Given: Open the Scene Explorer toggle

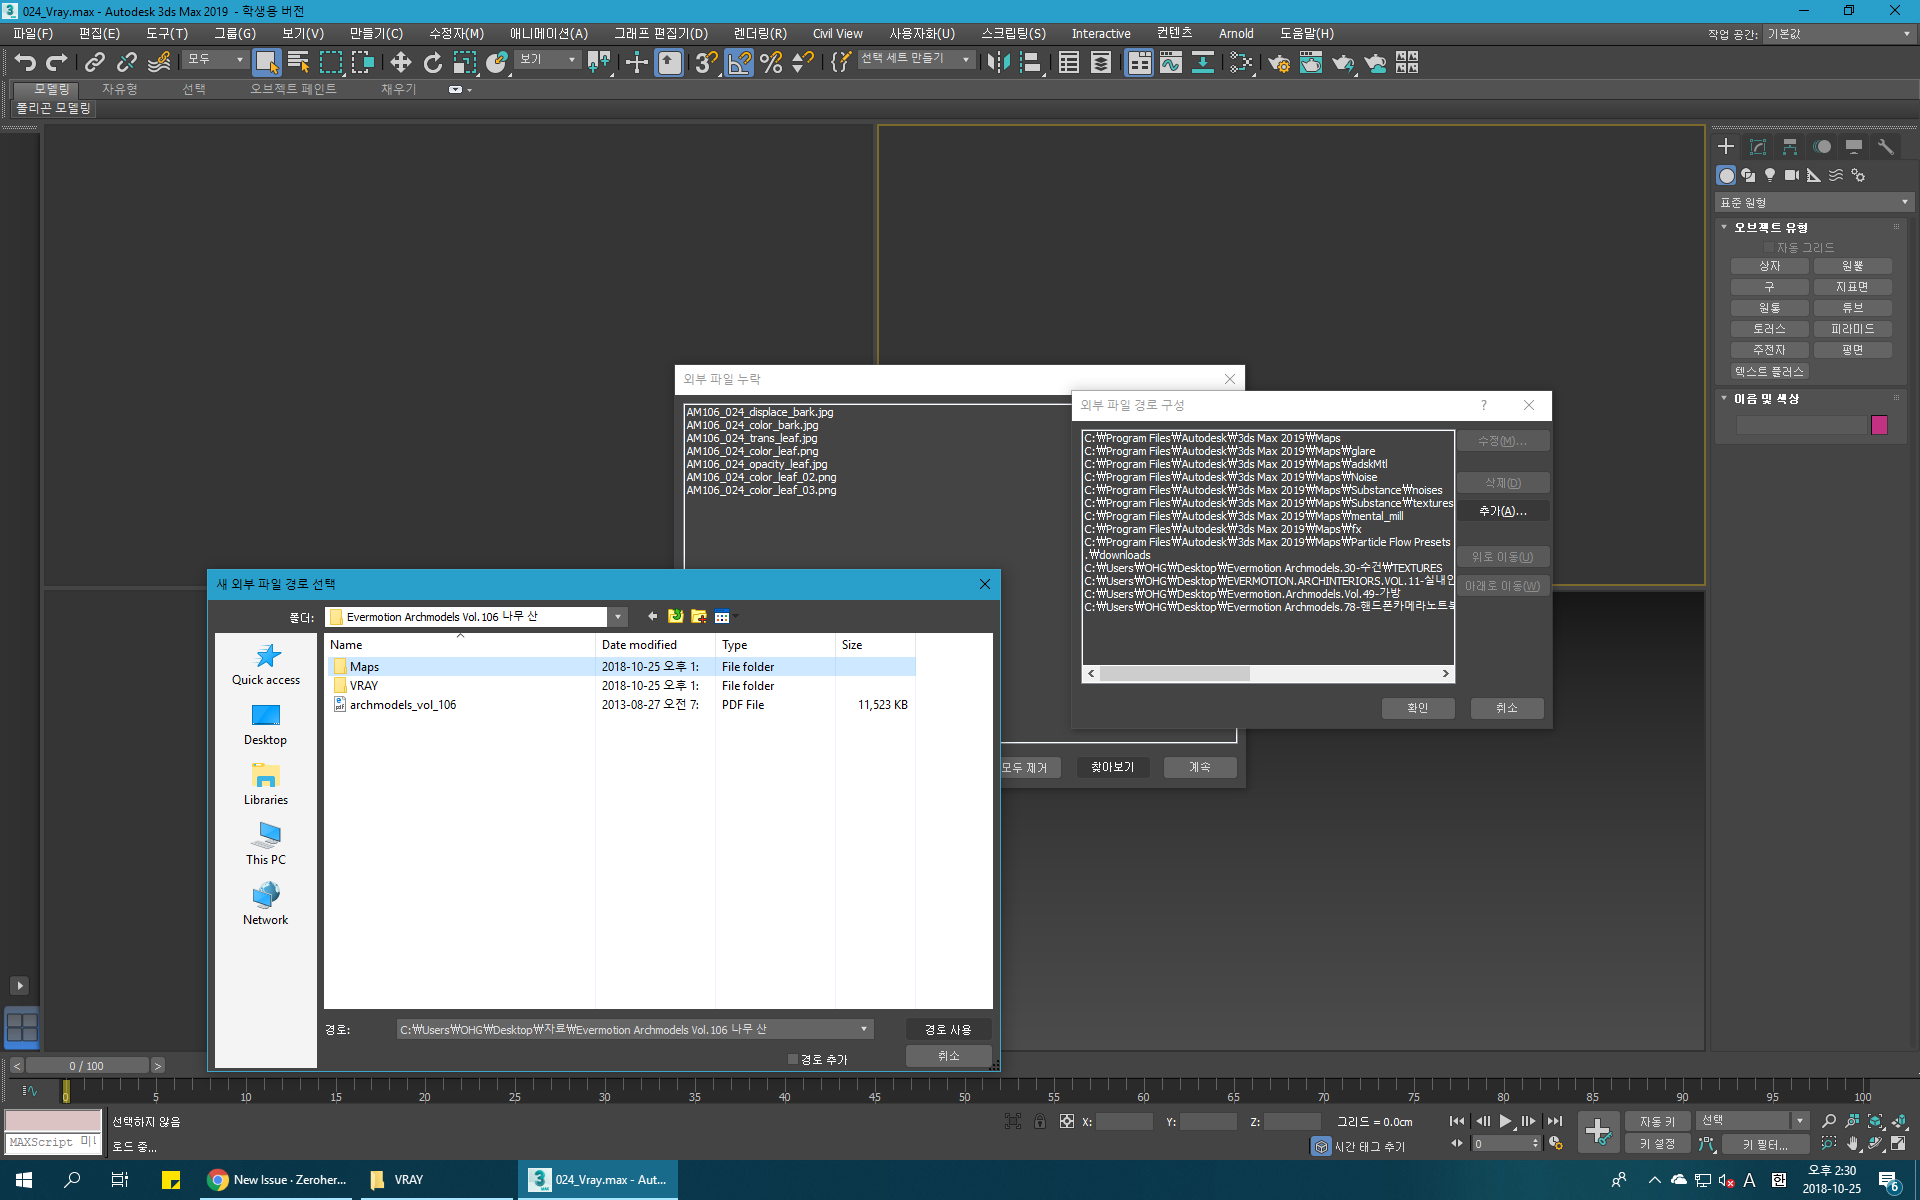Looking at the screenshot, I should [1069, 63].
